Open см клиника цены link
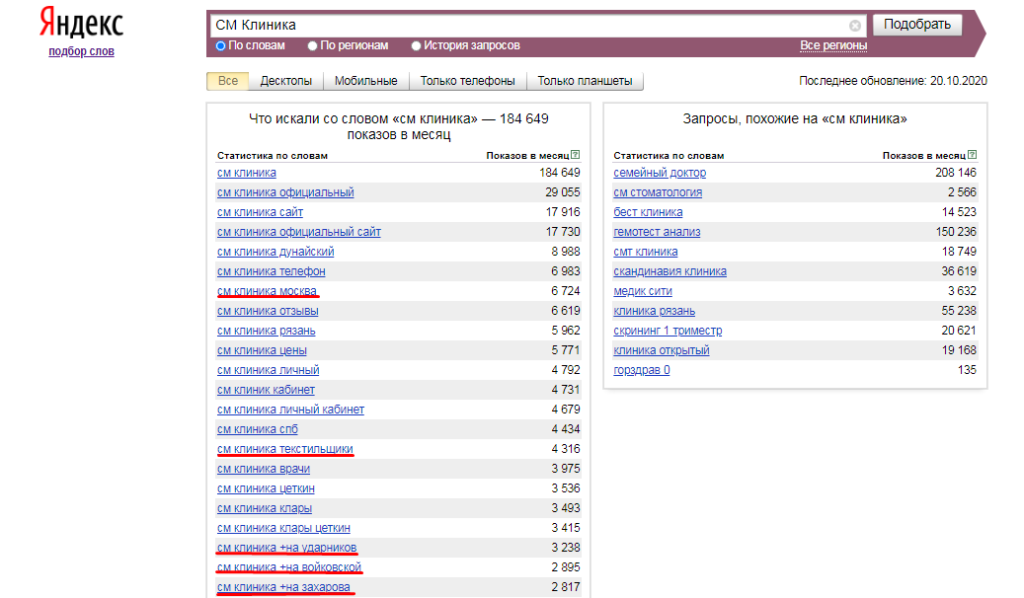This screenshot has width=1024, height=598. pos(262,350)
